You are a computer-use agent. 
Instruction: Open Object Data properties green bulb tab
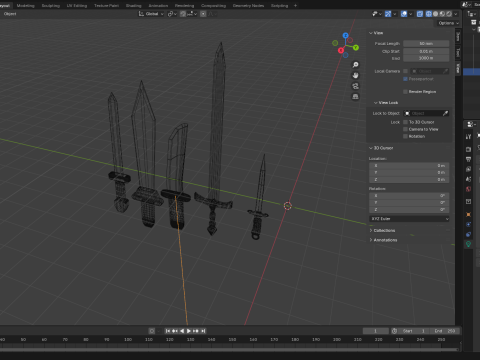pos(468,244)
